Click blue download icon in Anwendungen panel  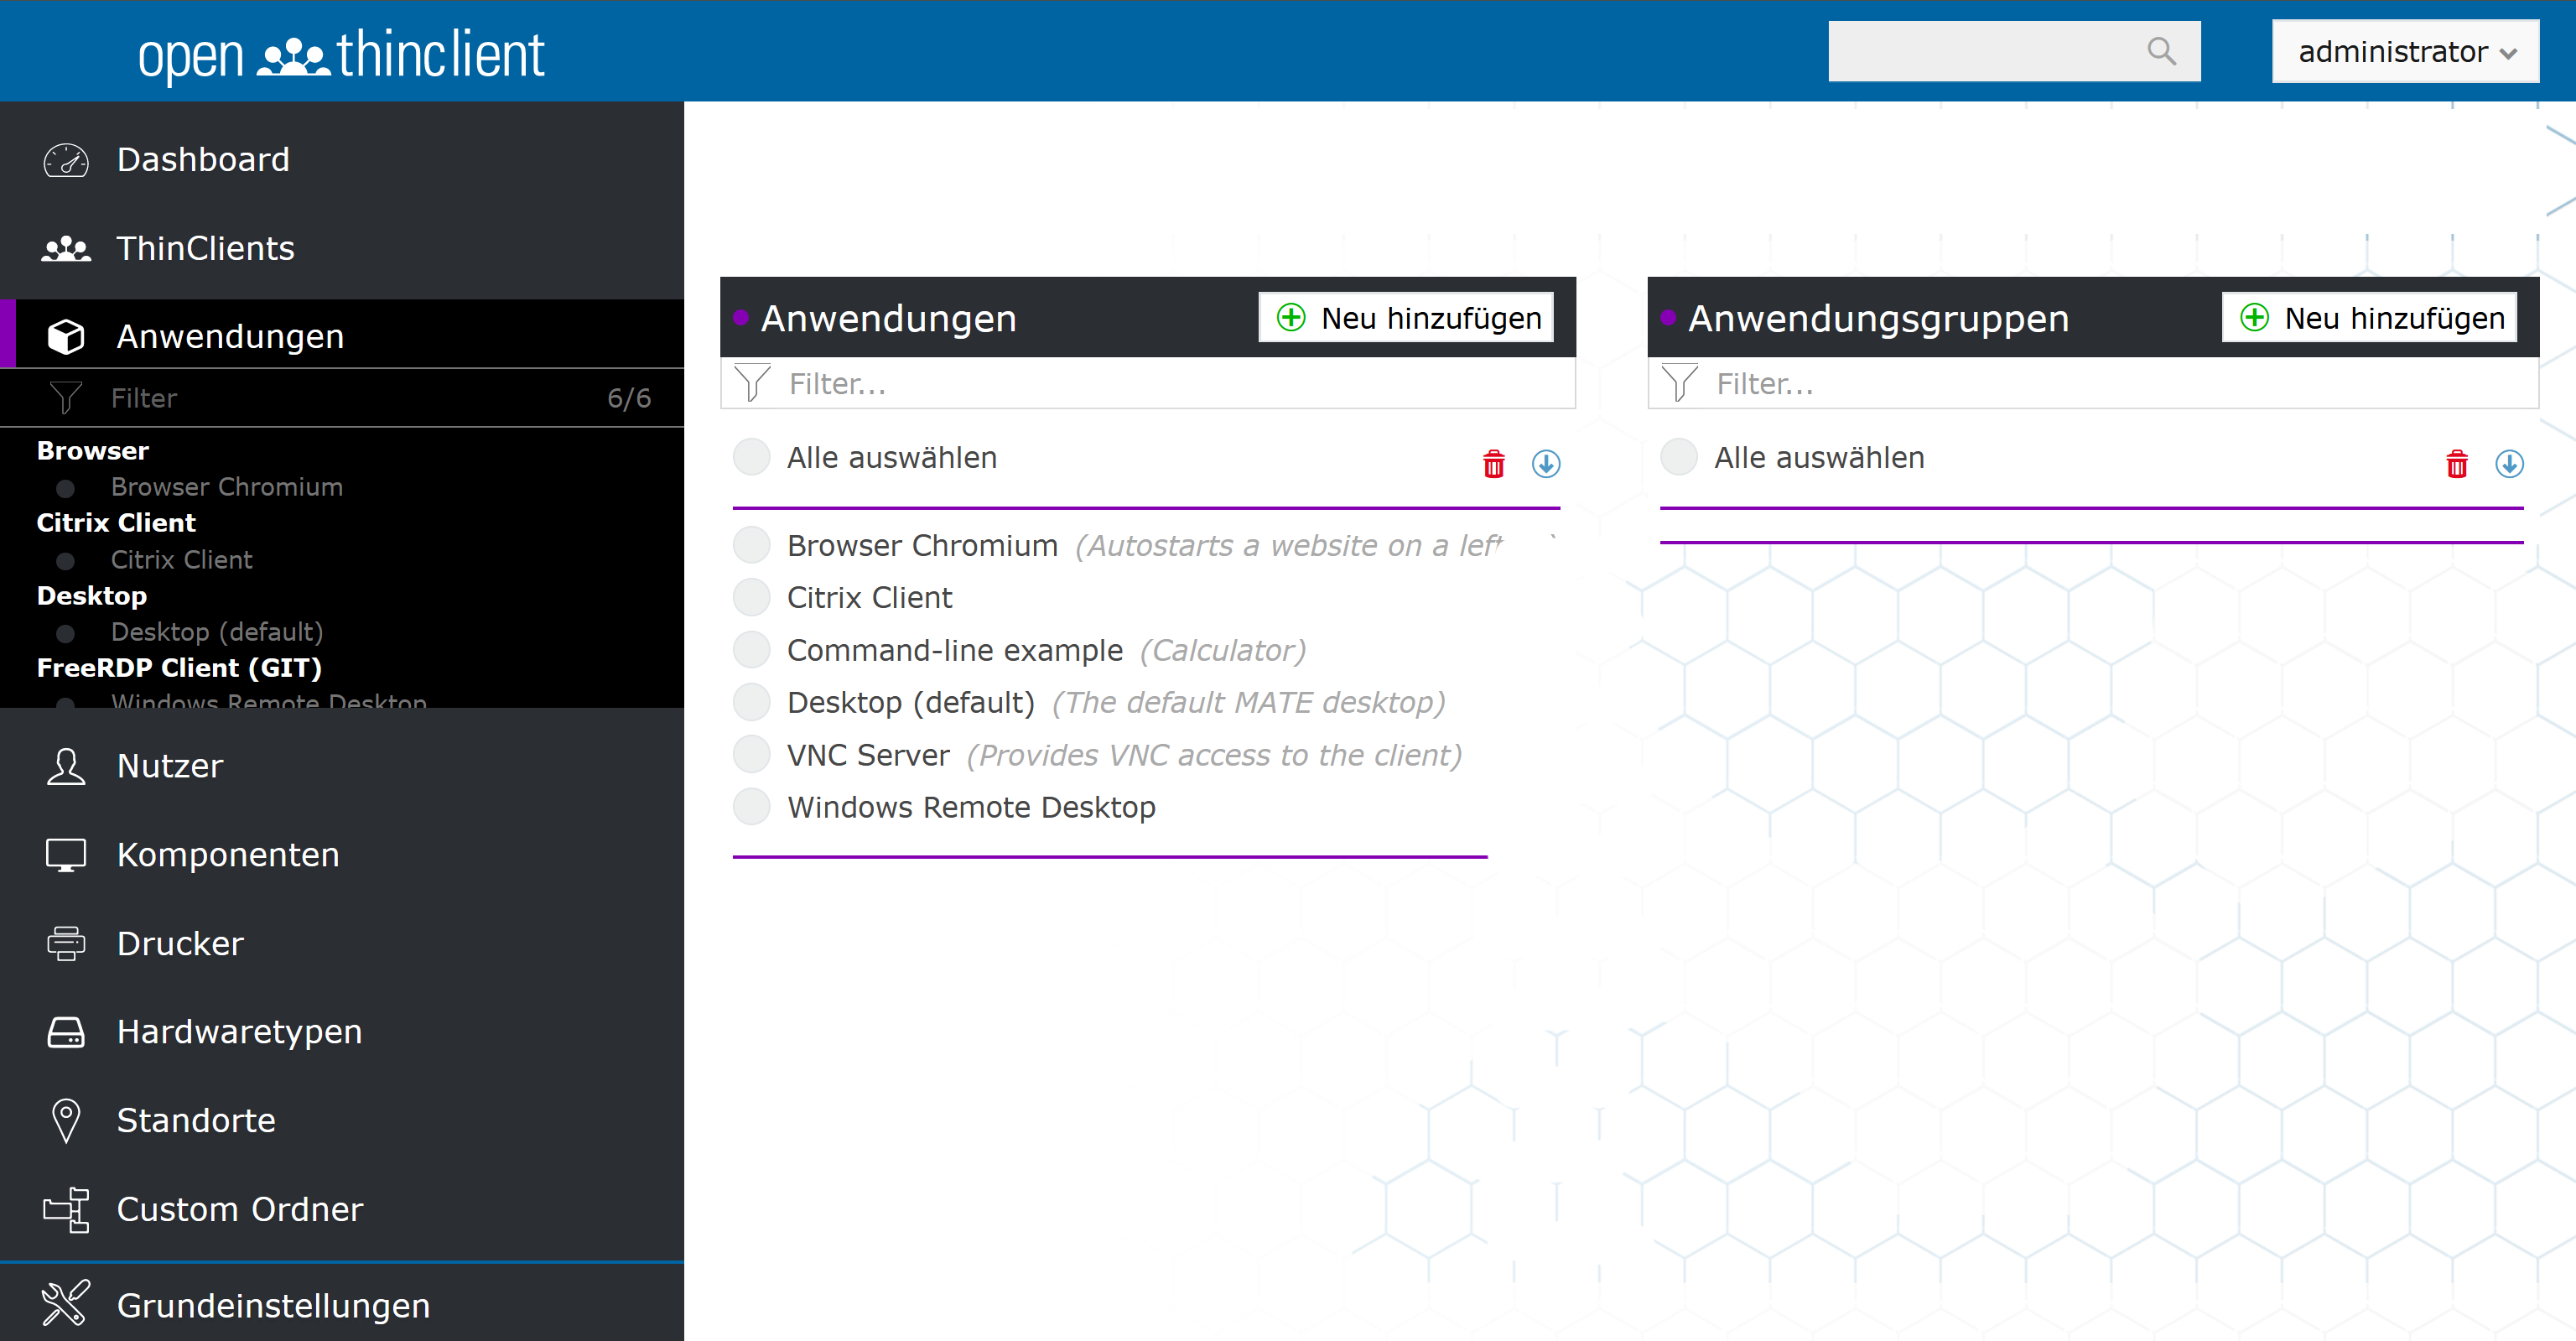pyautogui.click(x=1545, y=464)
